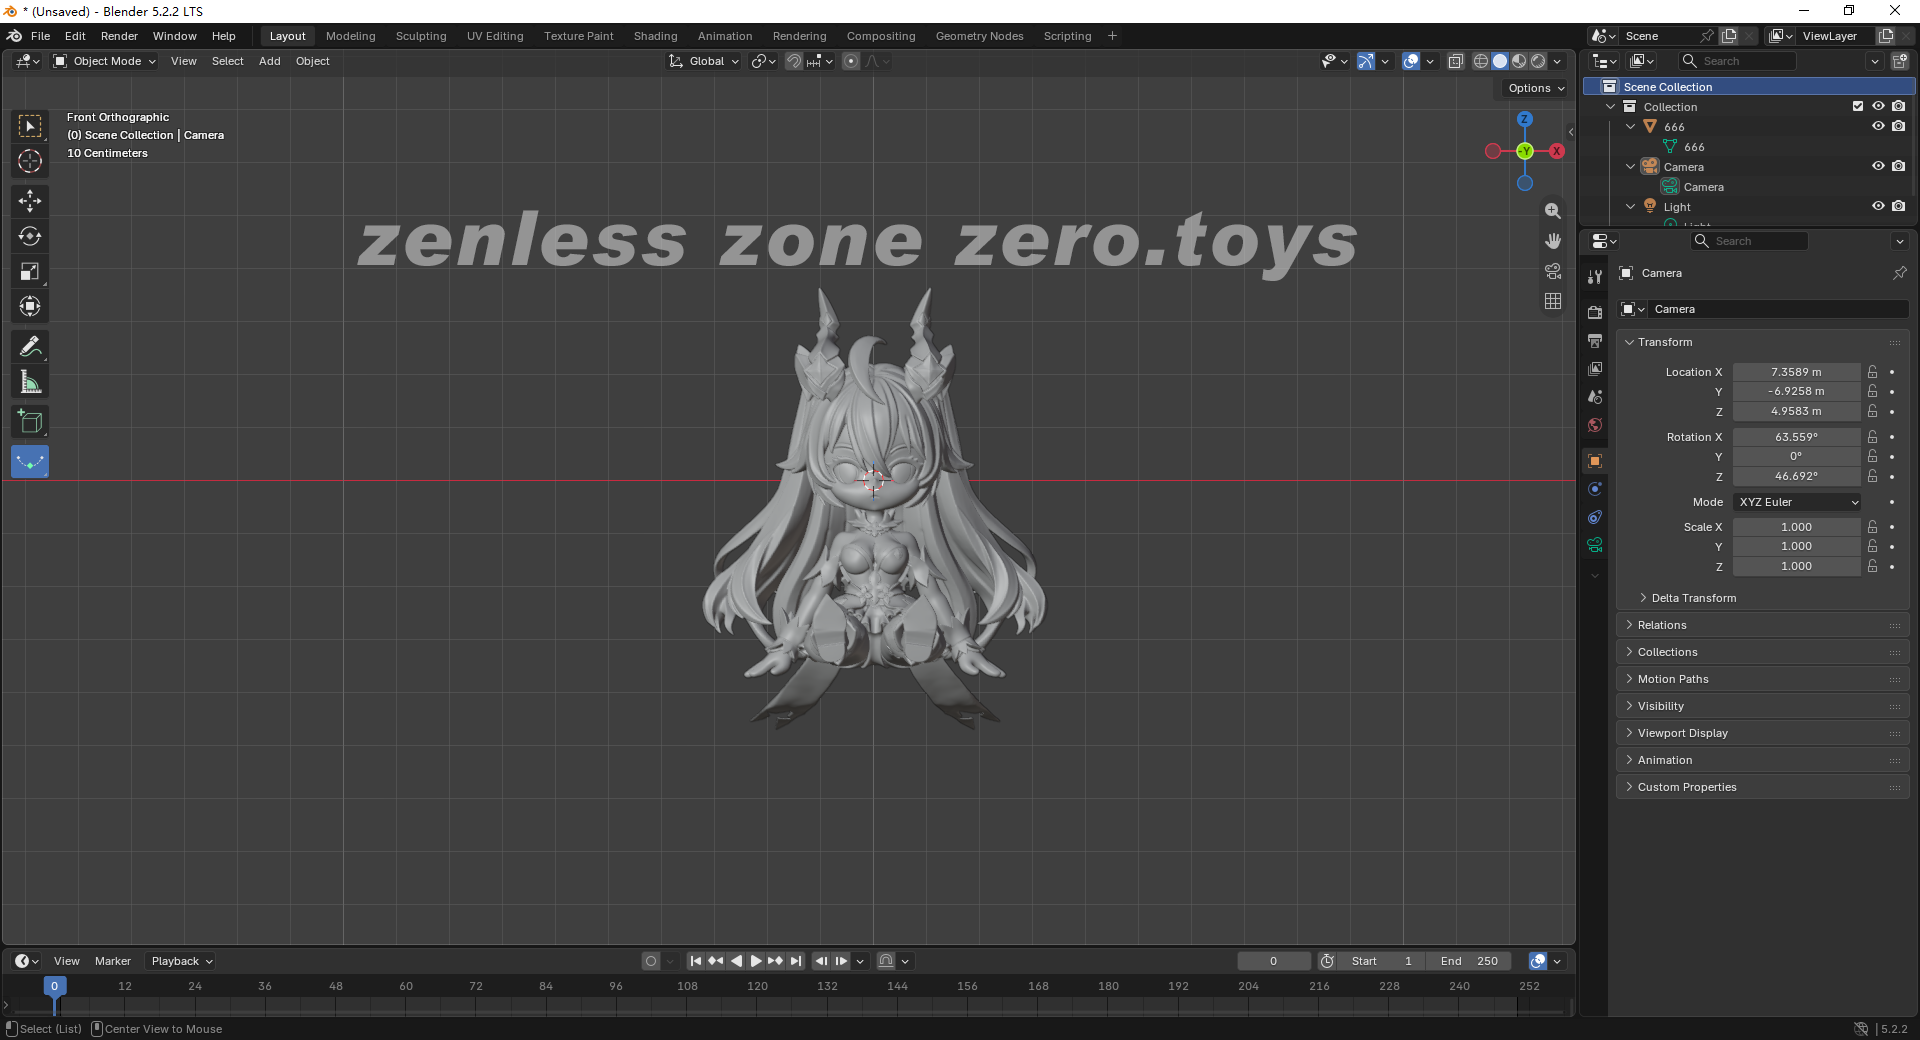
Task: Select the Rotate tool
Action: [30, 236]
